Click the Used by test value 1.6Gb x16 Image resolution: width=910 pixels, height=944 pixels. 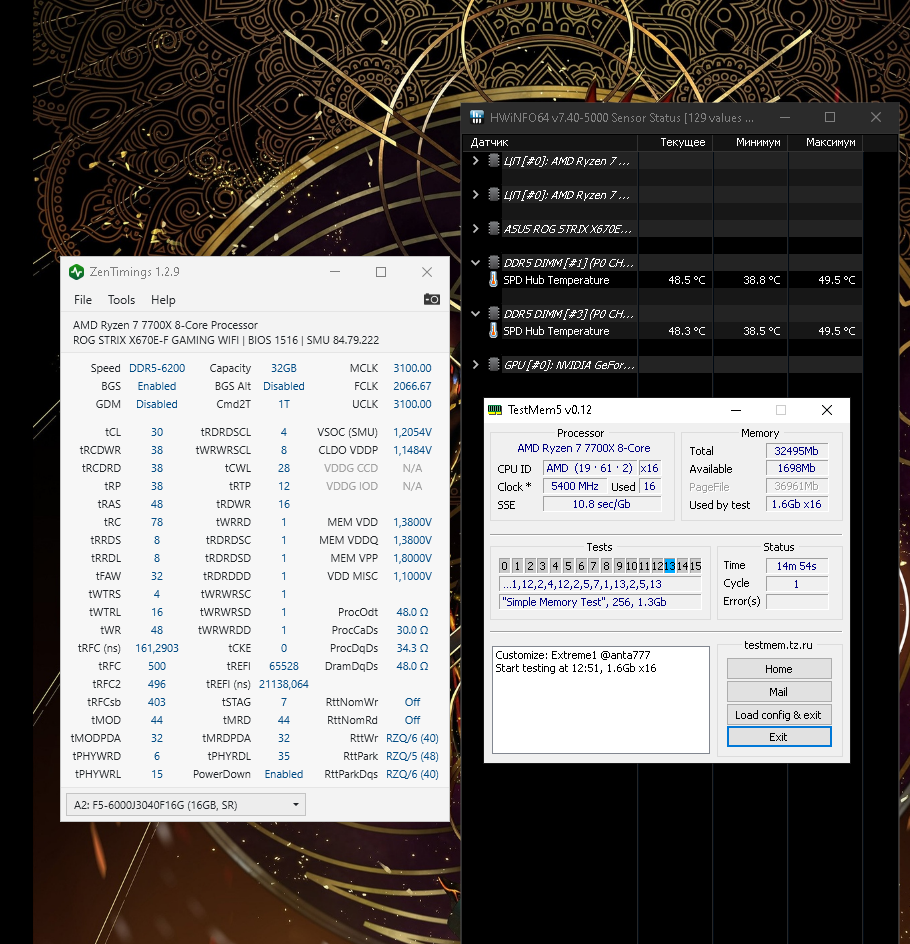click(x=796, y=504)
